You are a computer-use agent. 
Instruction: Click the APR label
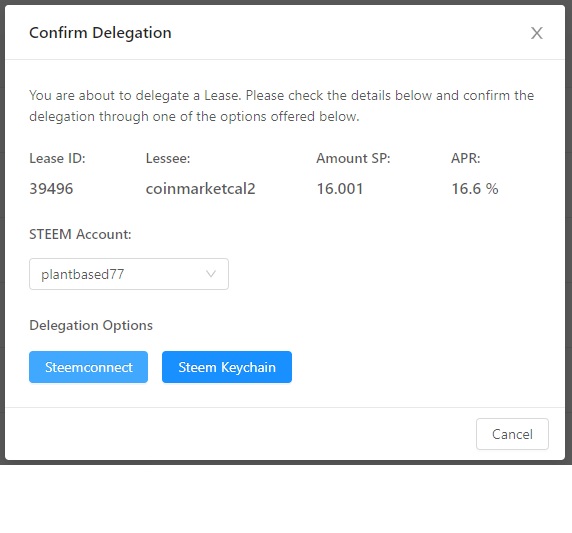click(x=466, y=158)
